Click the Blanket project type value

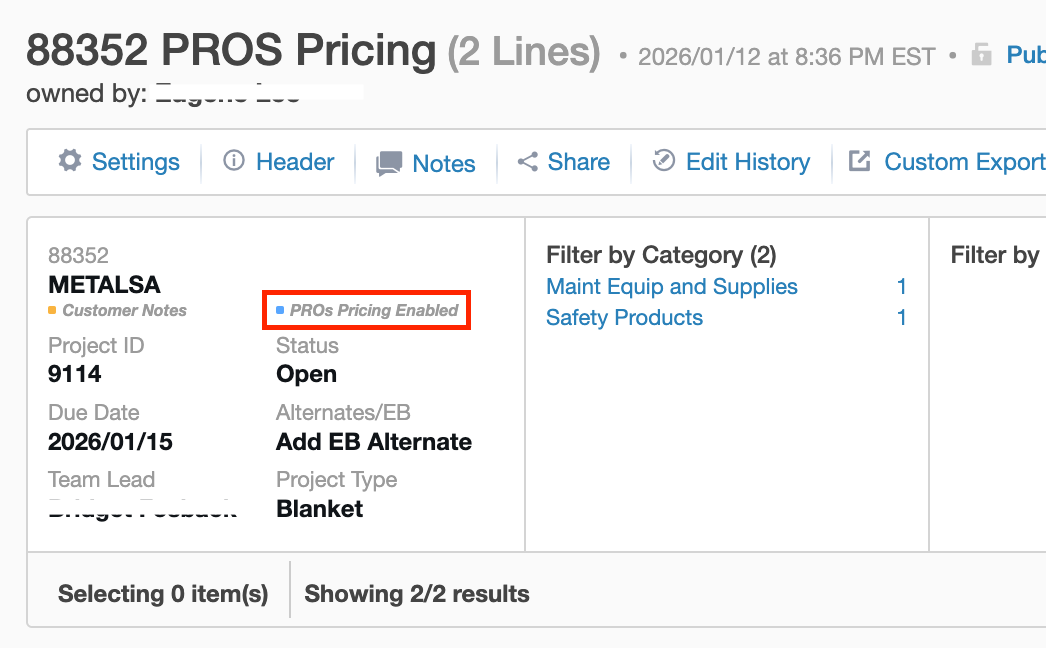(319, 509)
